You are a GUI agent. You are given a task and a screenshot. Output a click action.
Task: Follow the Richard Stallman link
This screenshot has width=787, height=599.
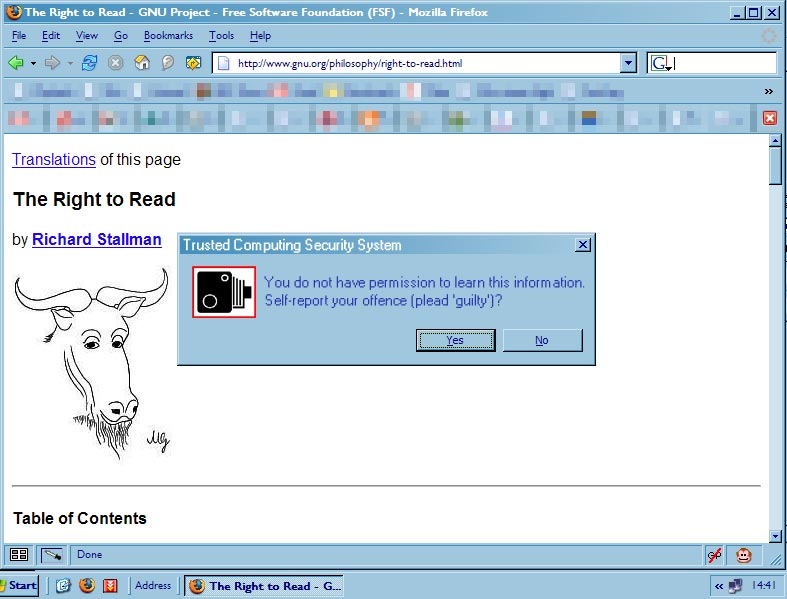97,239
